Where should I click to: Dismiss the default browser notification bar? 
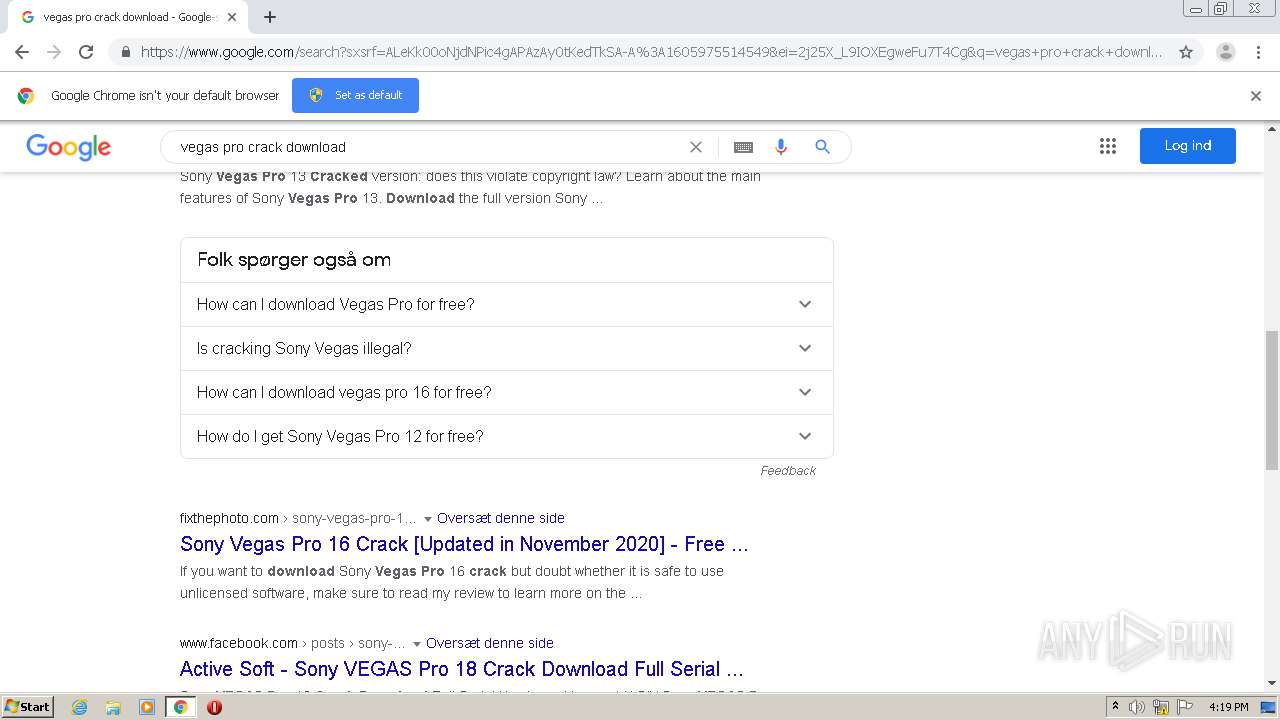pyautogui.click(x=1256, y=96)
